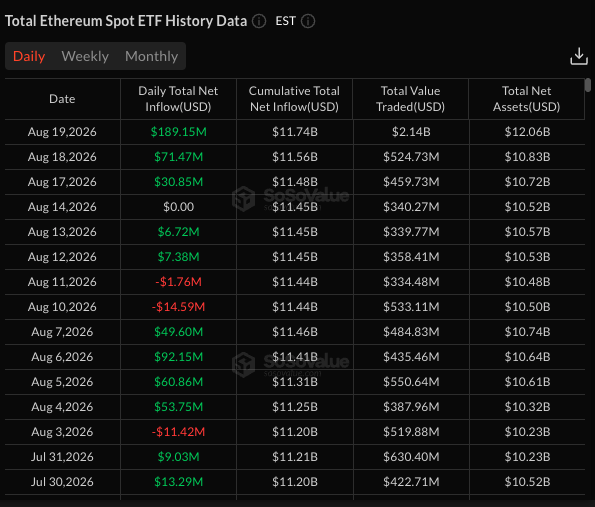Select the Jul 31,2026 date cell
595x507 pixels.
point(62,458)
